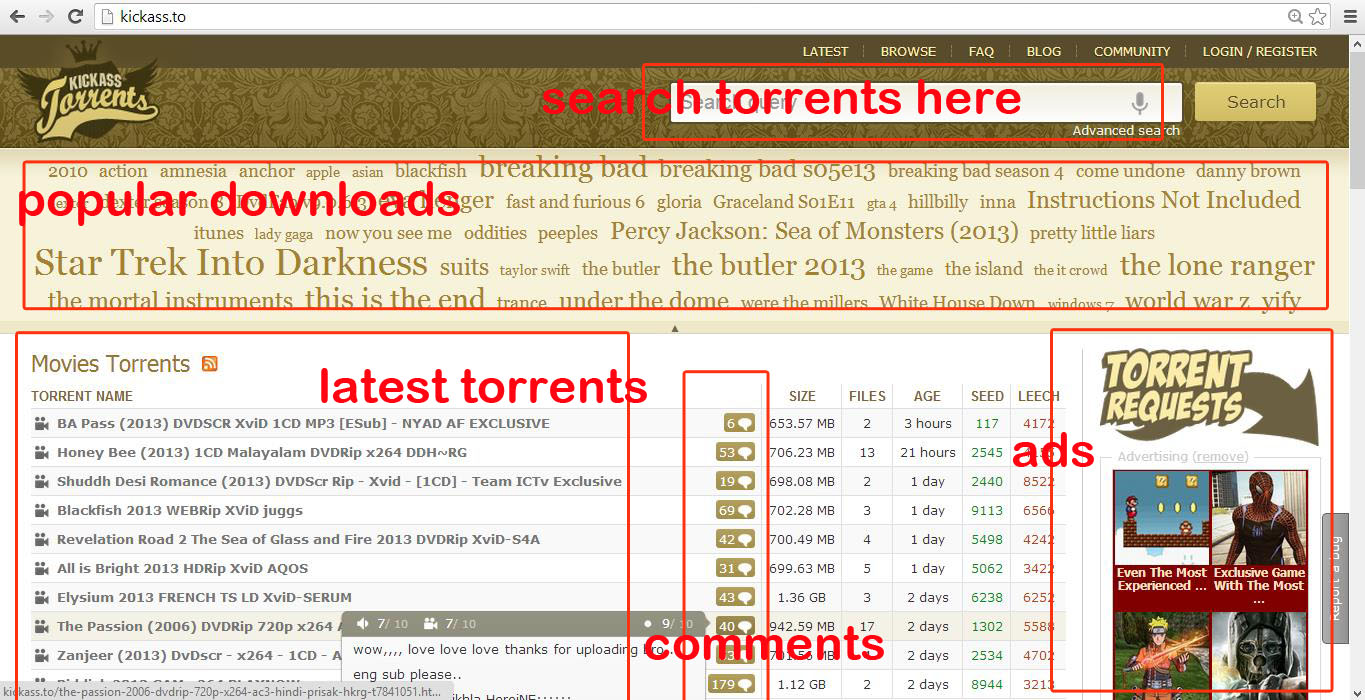Open 42 comments on Revelation Road 2
This screenshot has height=700, width=1365.
(x=735, y=539)
